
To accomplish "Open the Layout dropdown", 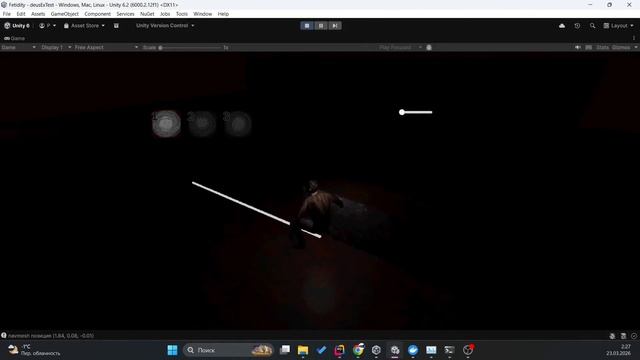I will pos(618,26).
